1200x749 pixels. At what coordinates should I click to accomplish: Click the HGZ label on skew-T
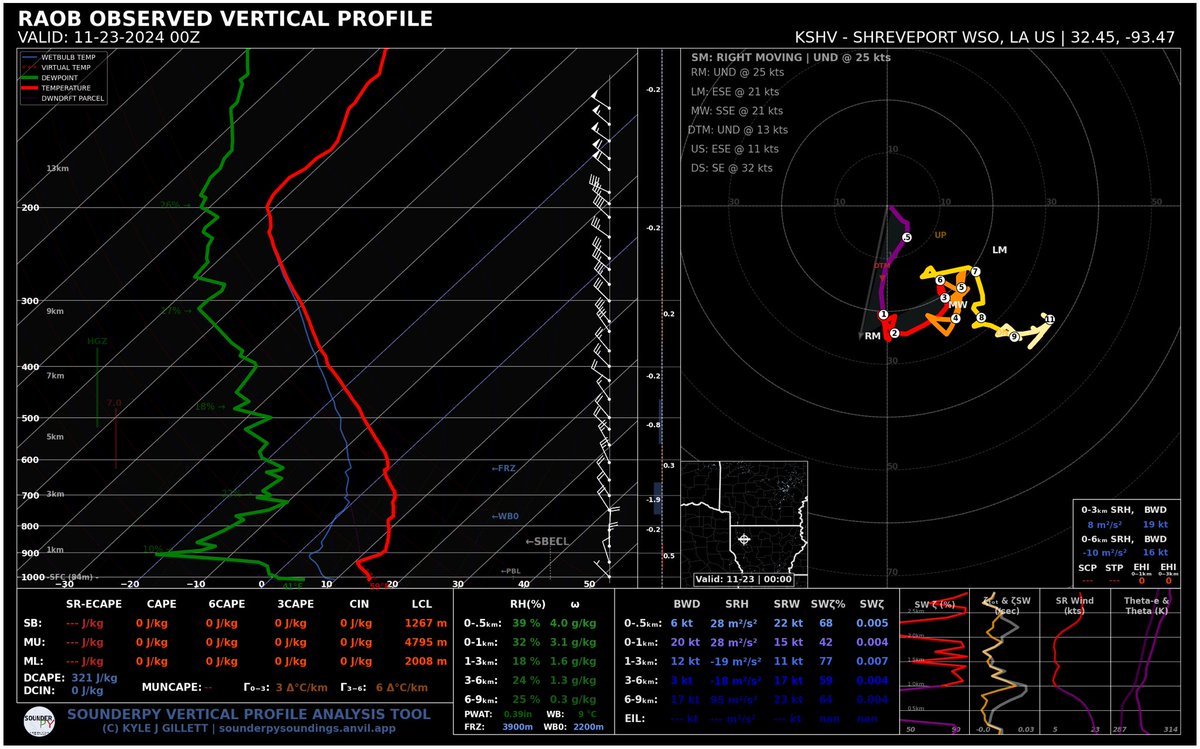click(96, 341)
